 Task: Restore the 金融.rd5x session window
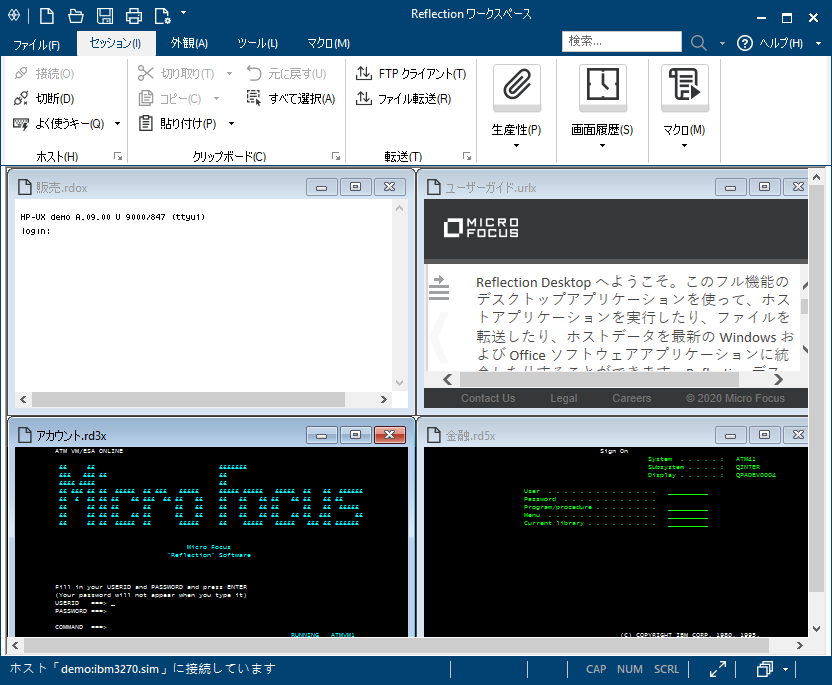click(x=765, y=435)
